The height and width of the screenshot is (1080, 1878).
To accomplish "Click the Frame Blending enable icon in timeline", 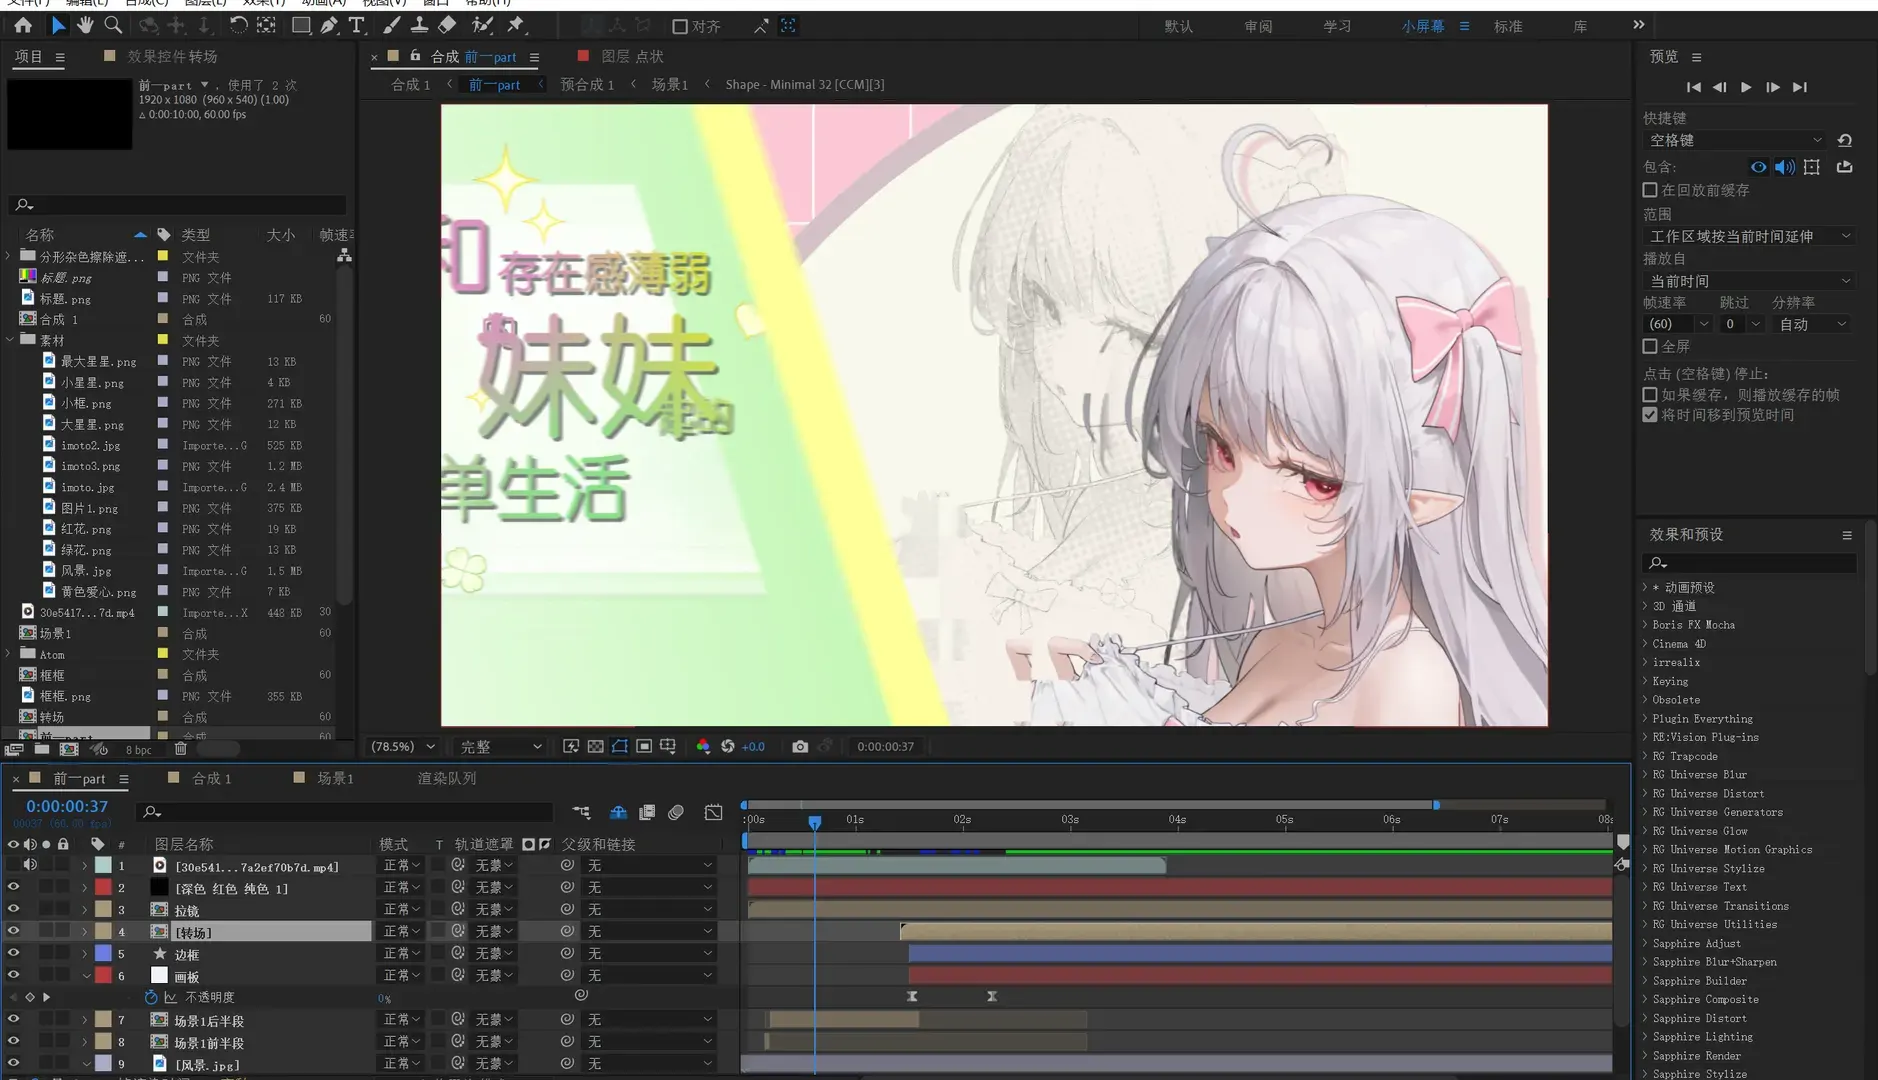I will pyautogui.click(x=647, y=812).
